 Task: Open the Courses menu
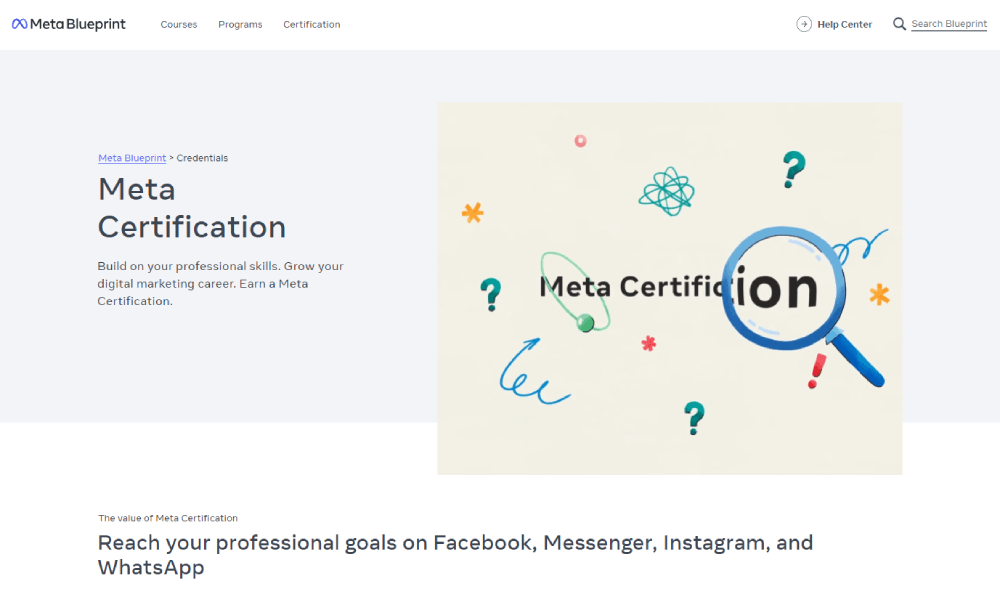[179, 24]
